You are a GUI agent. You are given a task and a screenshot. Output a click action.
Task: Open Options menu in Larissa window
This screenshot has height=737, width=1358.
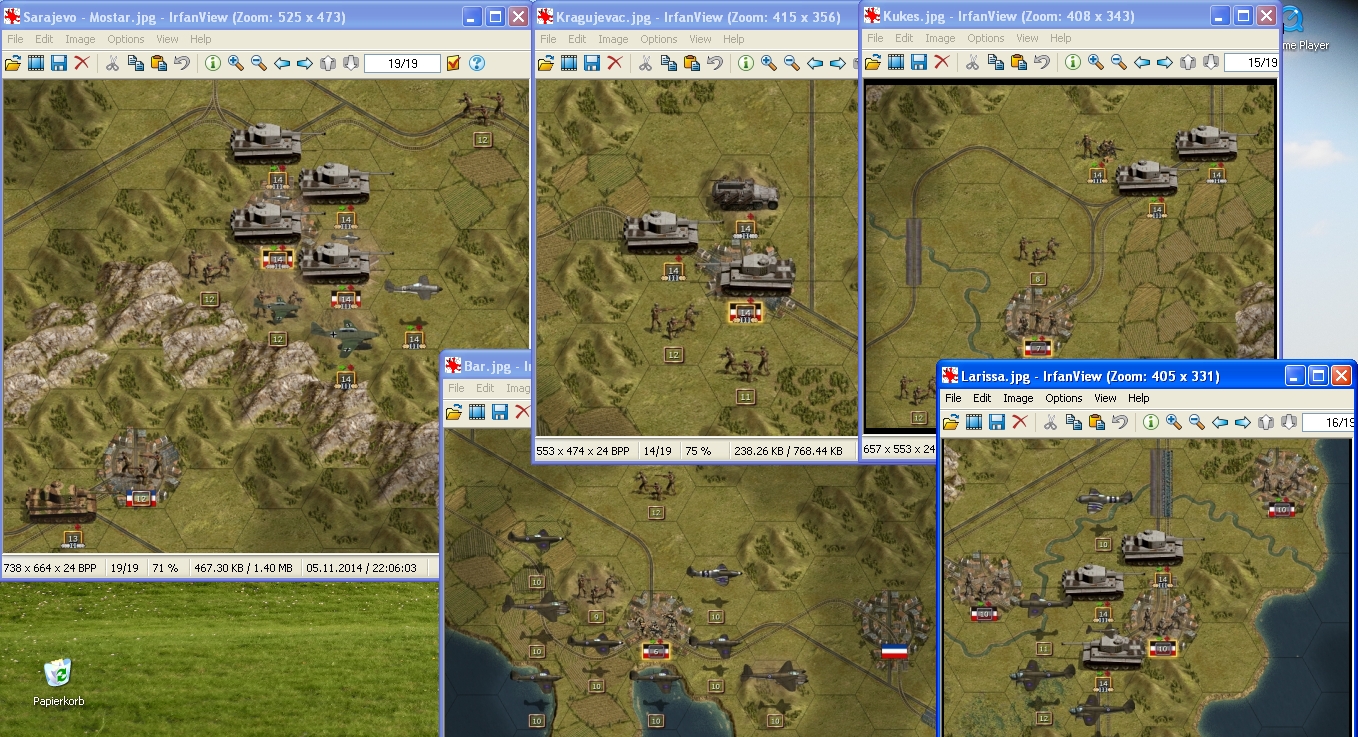(1064, 398)
